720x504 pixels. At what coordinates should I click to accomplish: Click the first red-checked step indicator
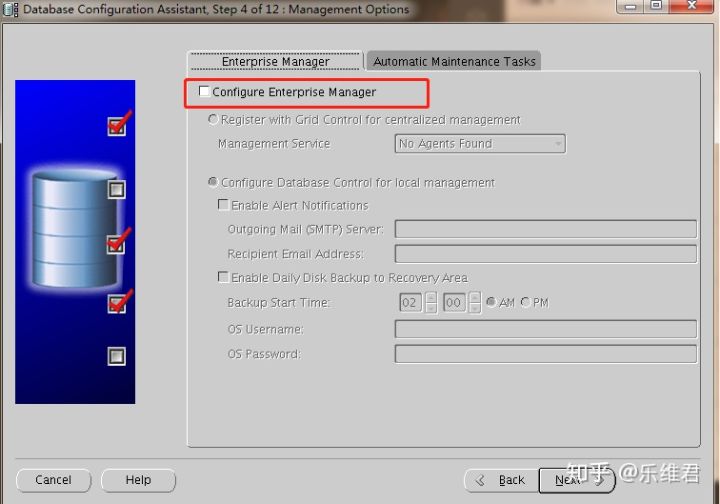[x=118, y=125]
